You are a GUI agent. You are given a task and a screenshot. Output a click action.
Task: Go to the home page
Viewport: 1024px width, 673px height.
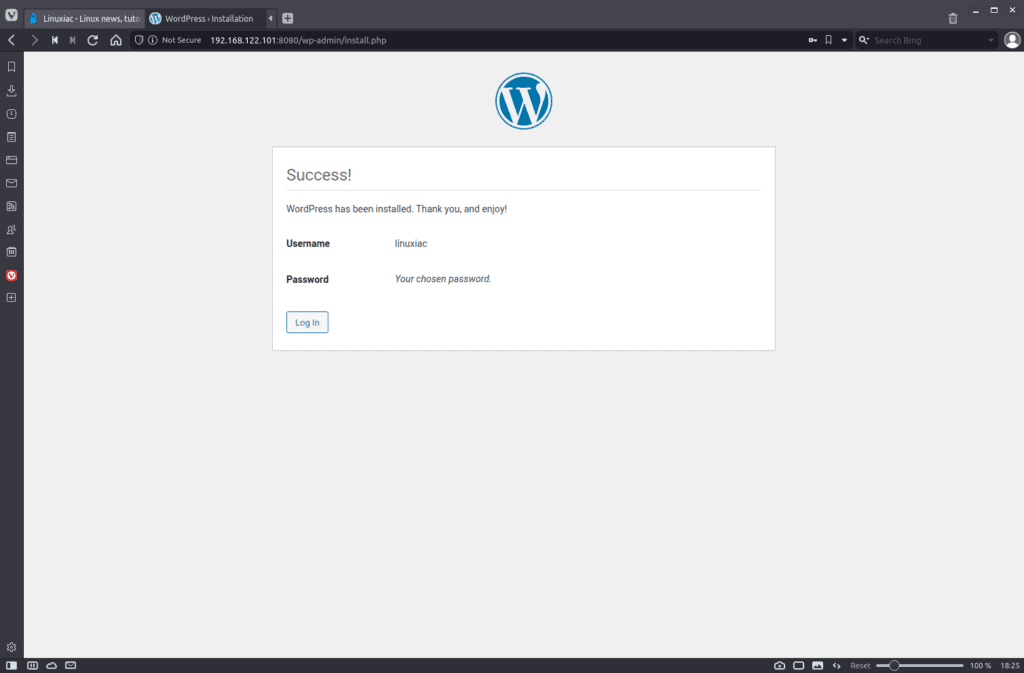coord(116,40)
